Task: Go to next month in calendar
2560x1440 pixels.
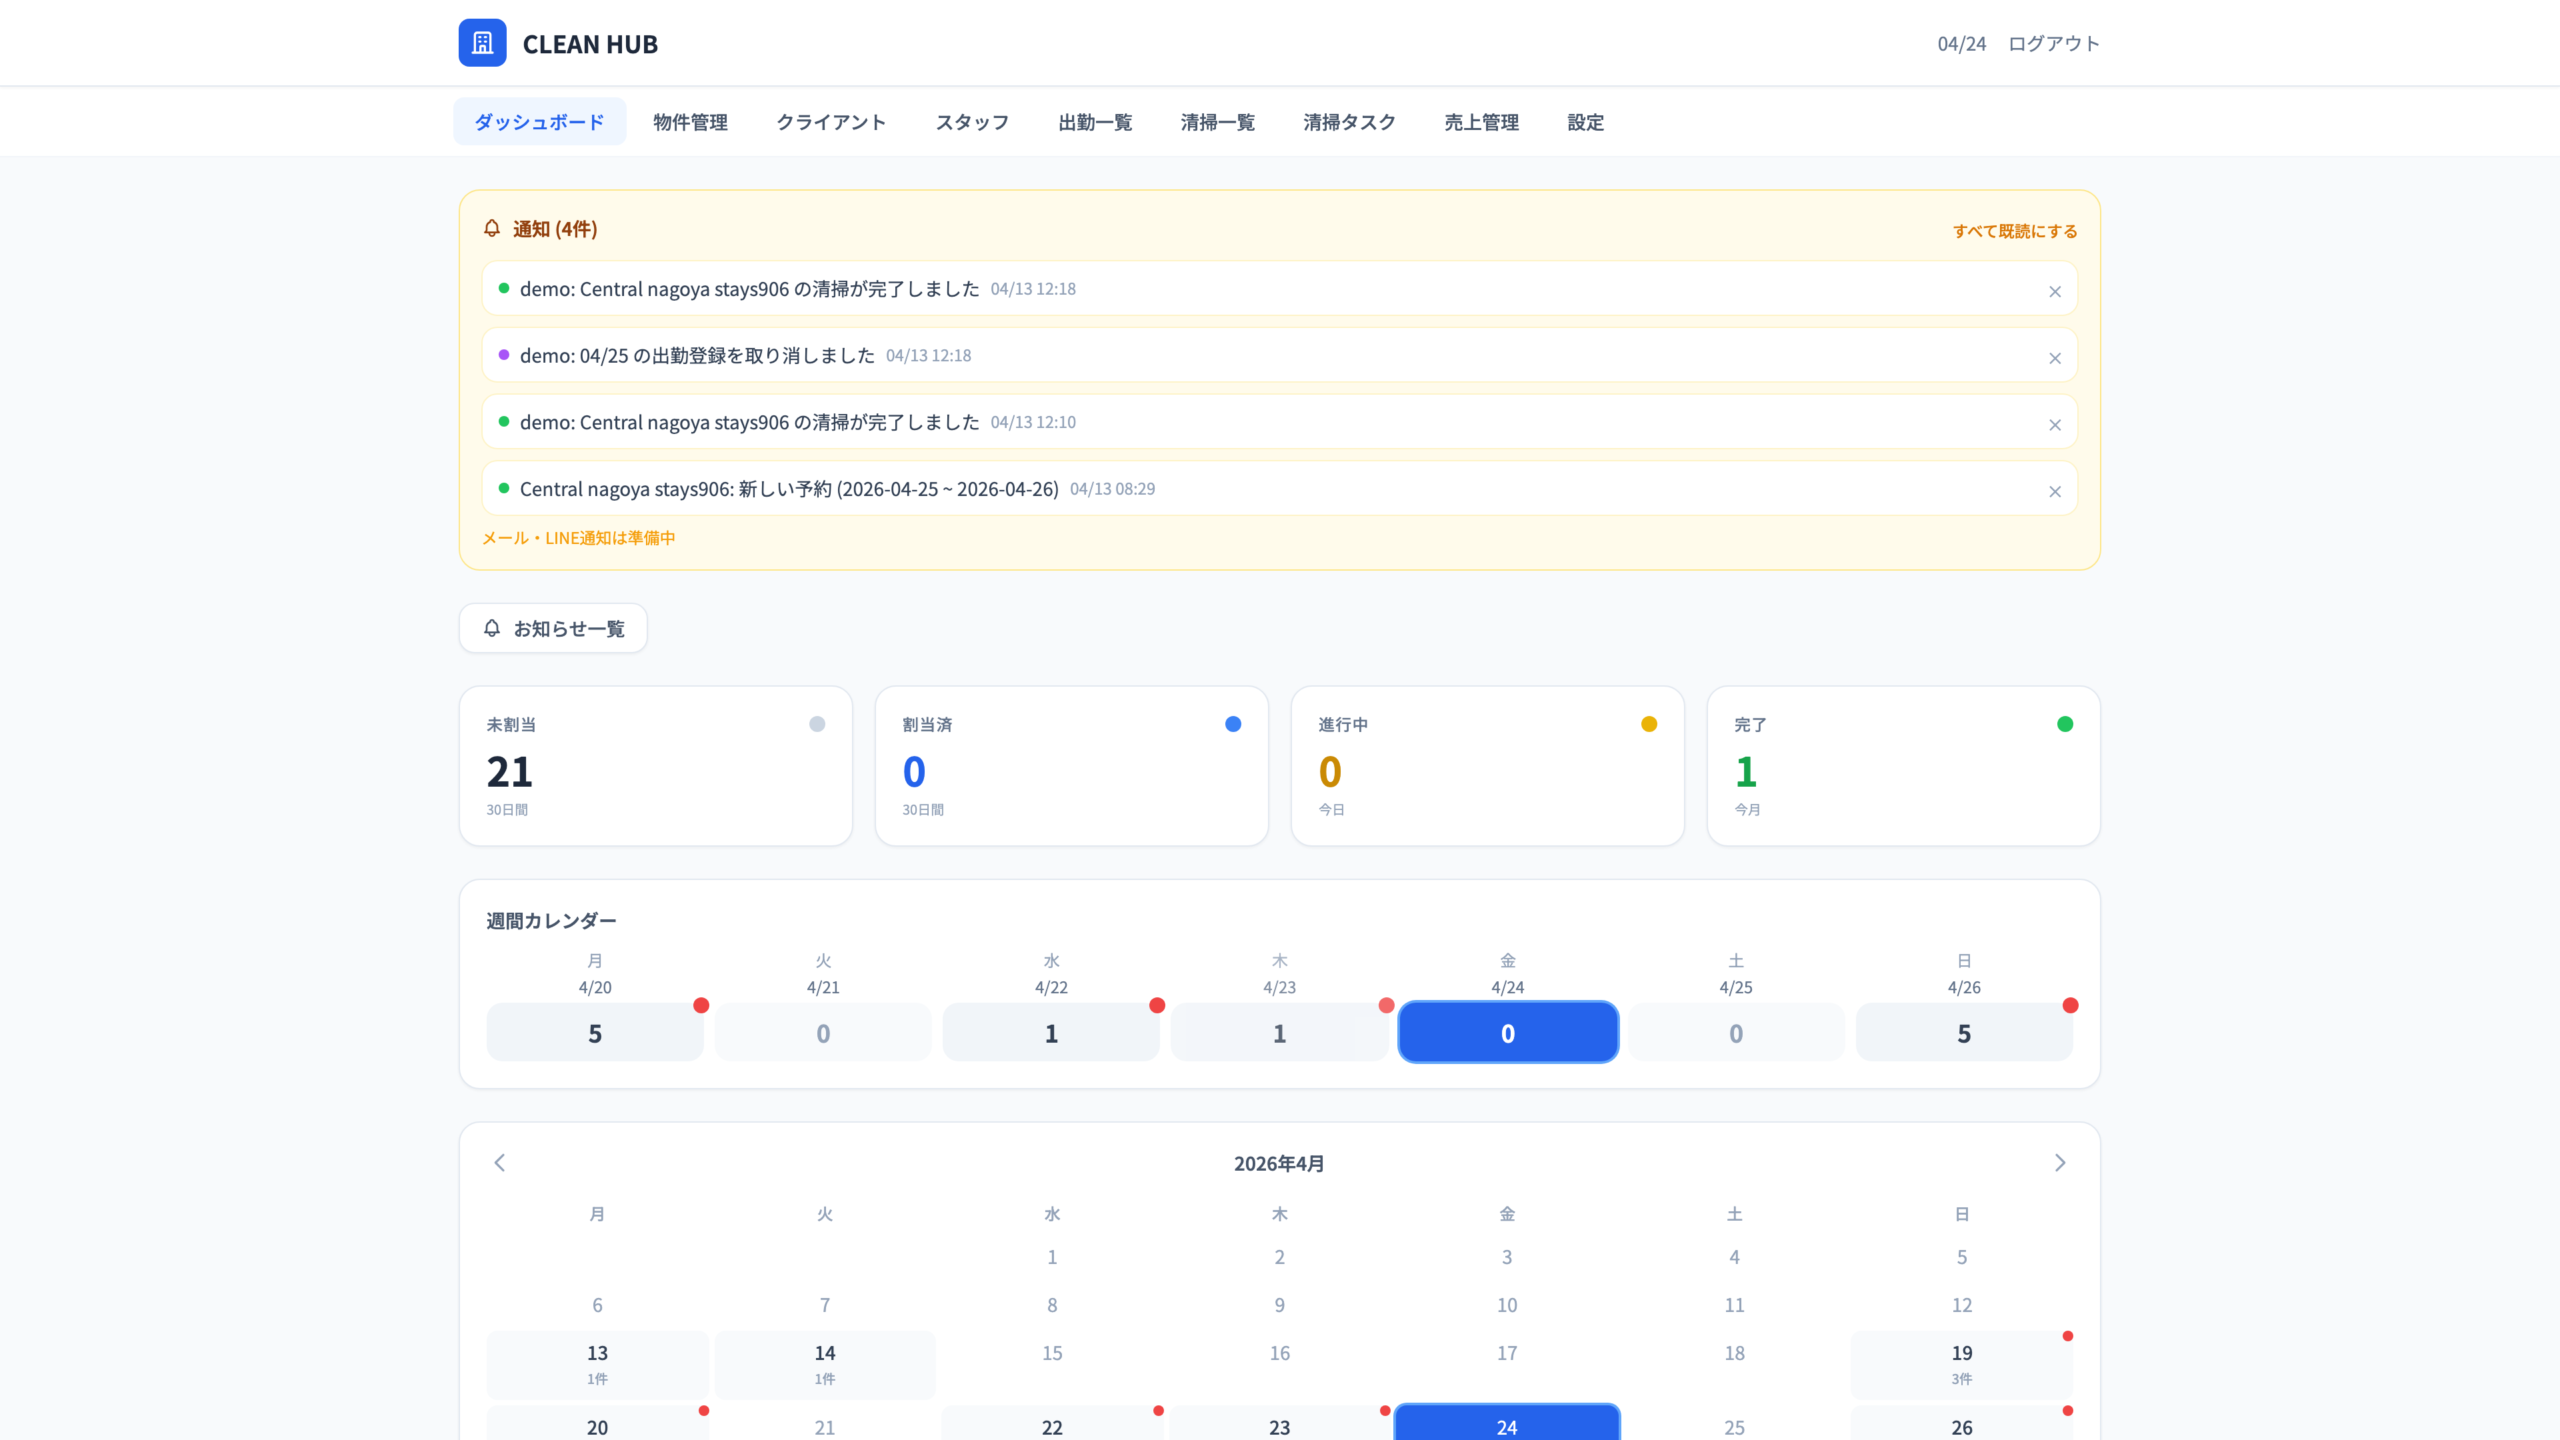Action: click(2060, 1163)
